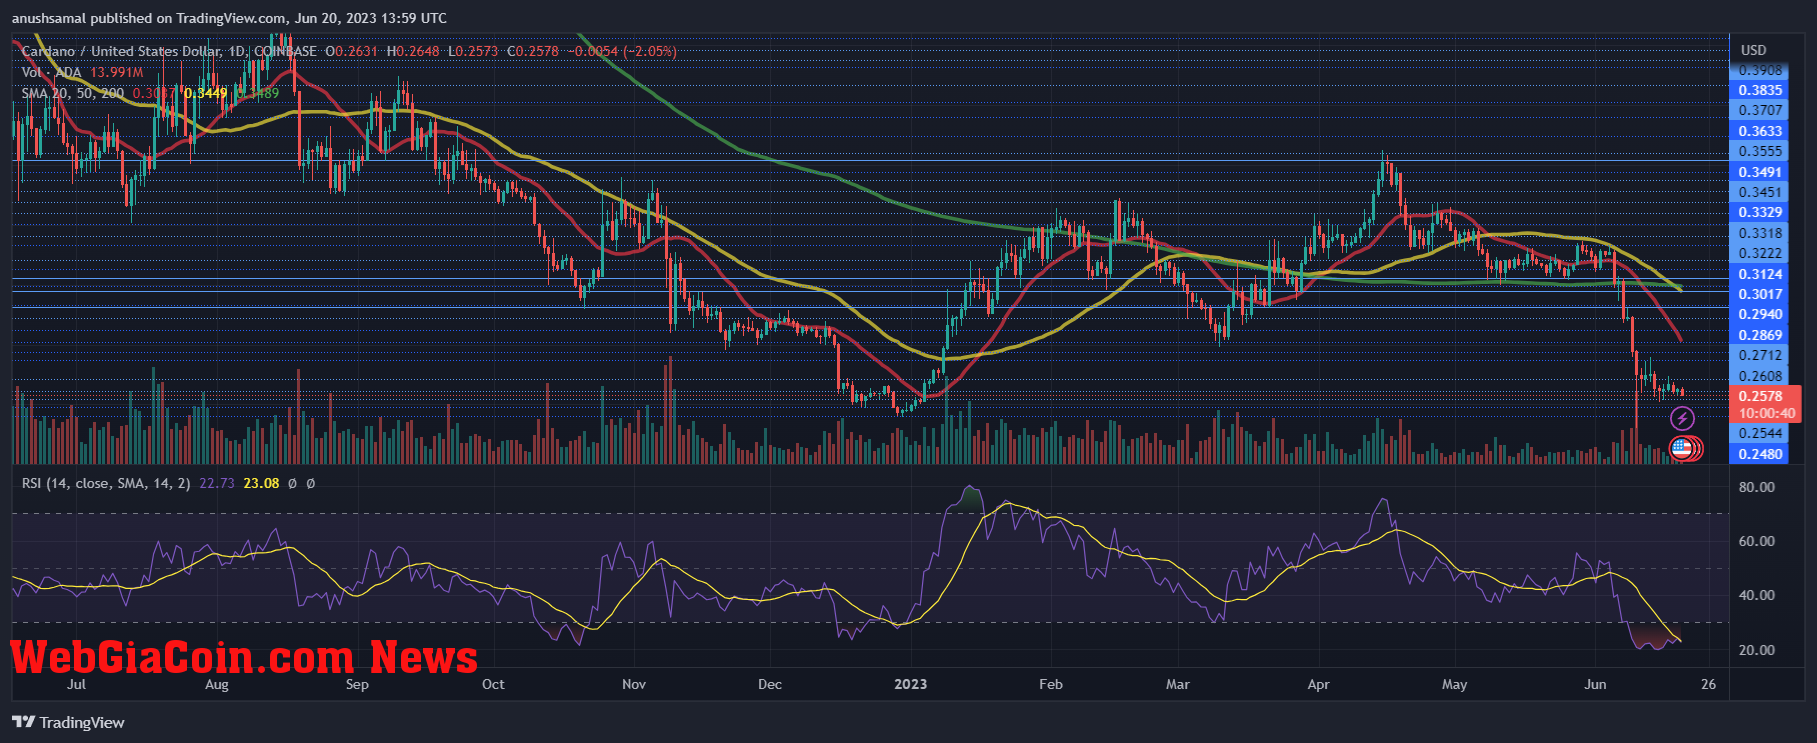Click the 0.3908 price level label
This screenshot has height=743, width=1817.
click(1760, 71)
